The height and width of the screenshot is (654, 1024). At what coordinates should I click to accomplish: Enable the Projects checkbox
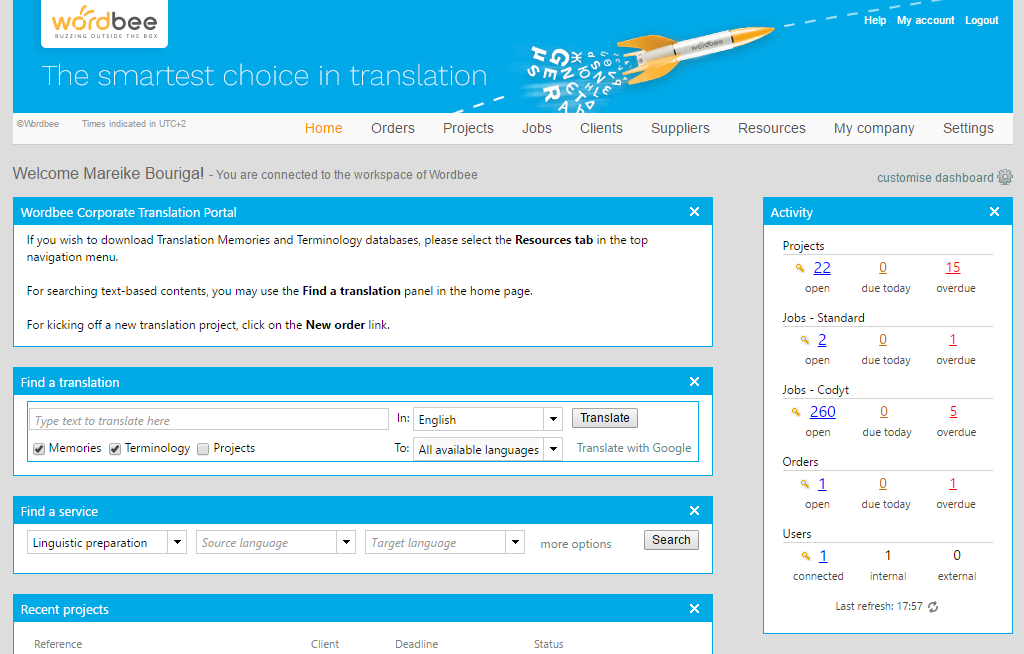coord(203,449)
